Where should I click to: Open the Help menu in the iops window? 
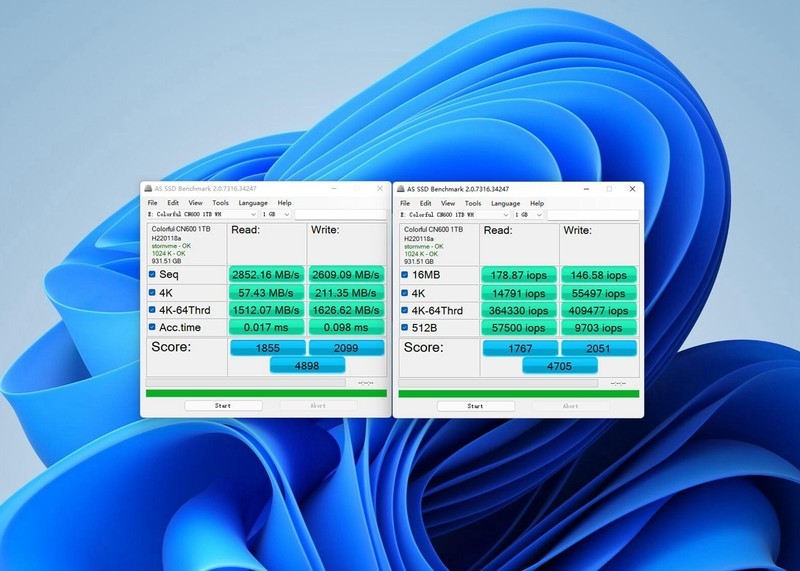pos(537,203)
